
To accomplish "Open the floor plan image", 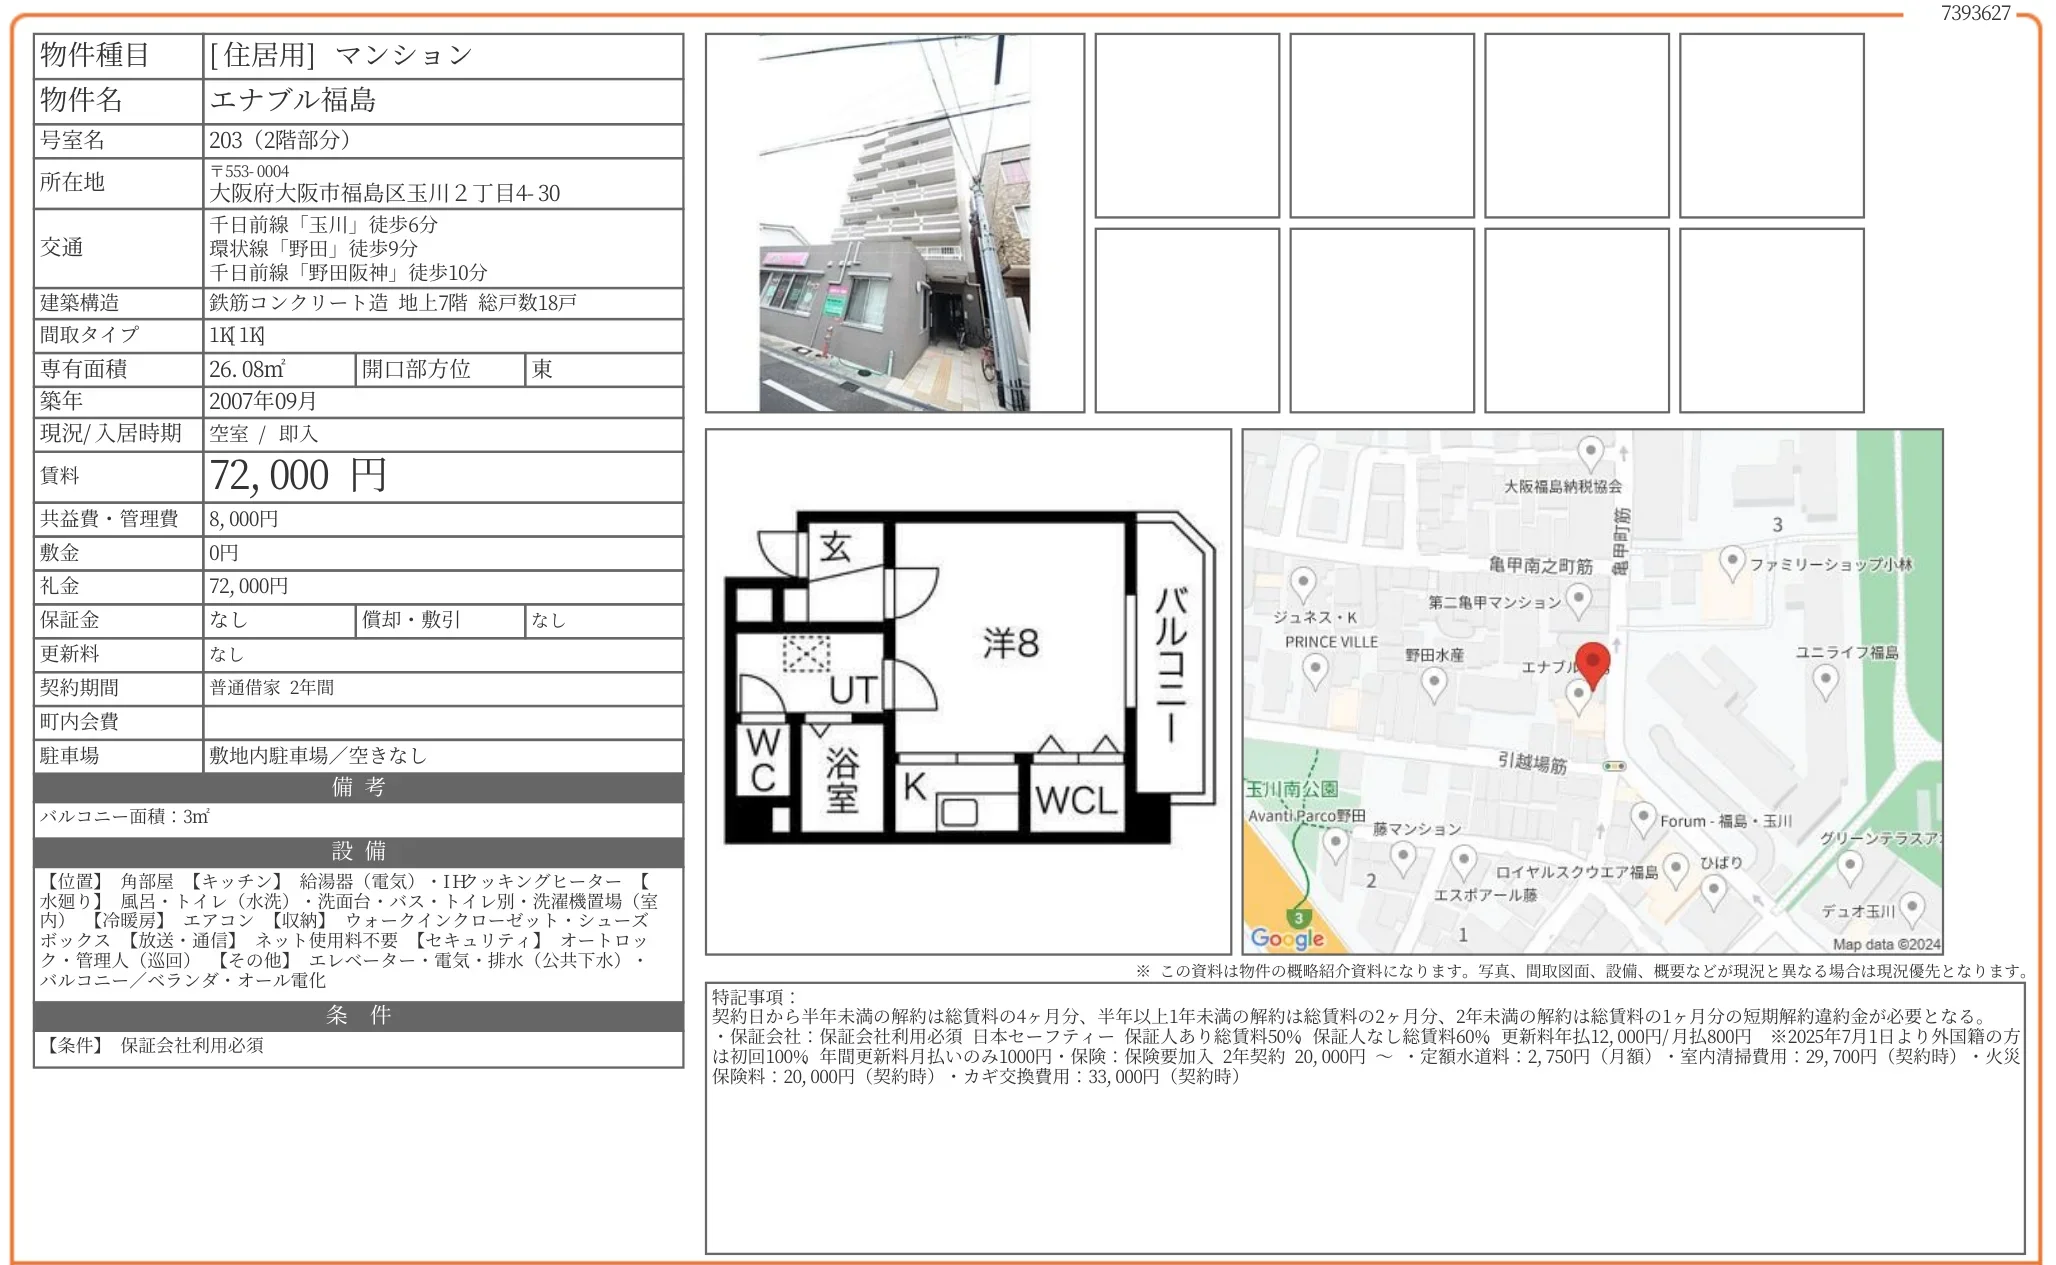I will tap(968, 691).
